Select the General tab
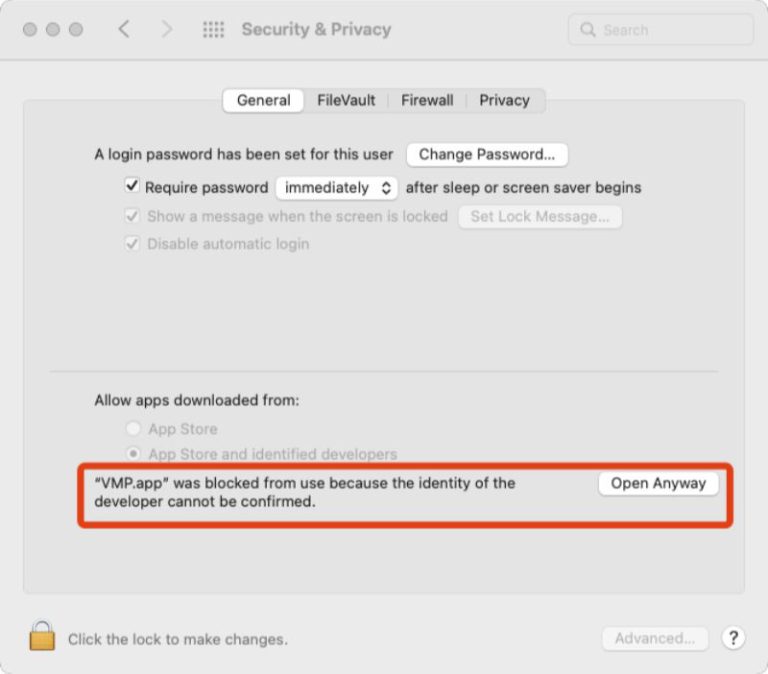 click(x=264, y=100)
